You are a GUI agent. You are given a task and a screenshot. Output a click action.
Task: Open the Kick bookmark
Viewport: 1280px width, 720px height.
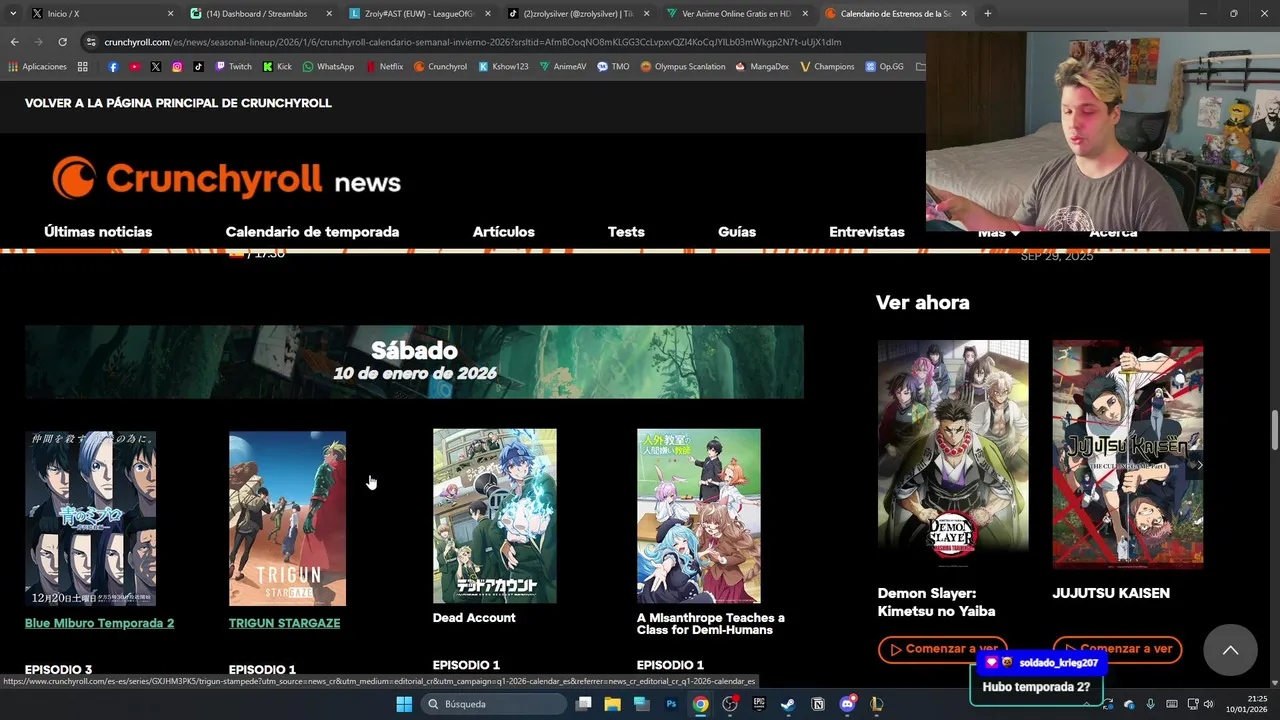(x=278, y=67)
